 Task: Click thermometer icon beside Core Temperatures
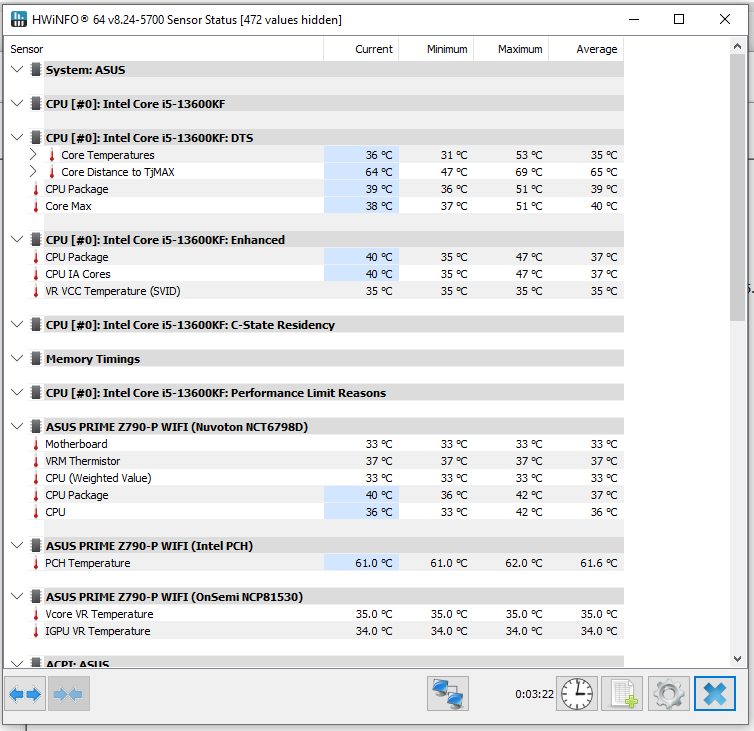(51, 155)
